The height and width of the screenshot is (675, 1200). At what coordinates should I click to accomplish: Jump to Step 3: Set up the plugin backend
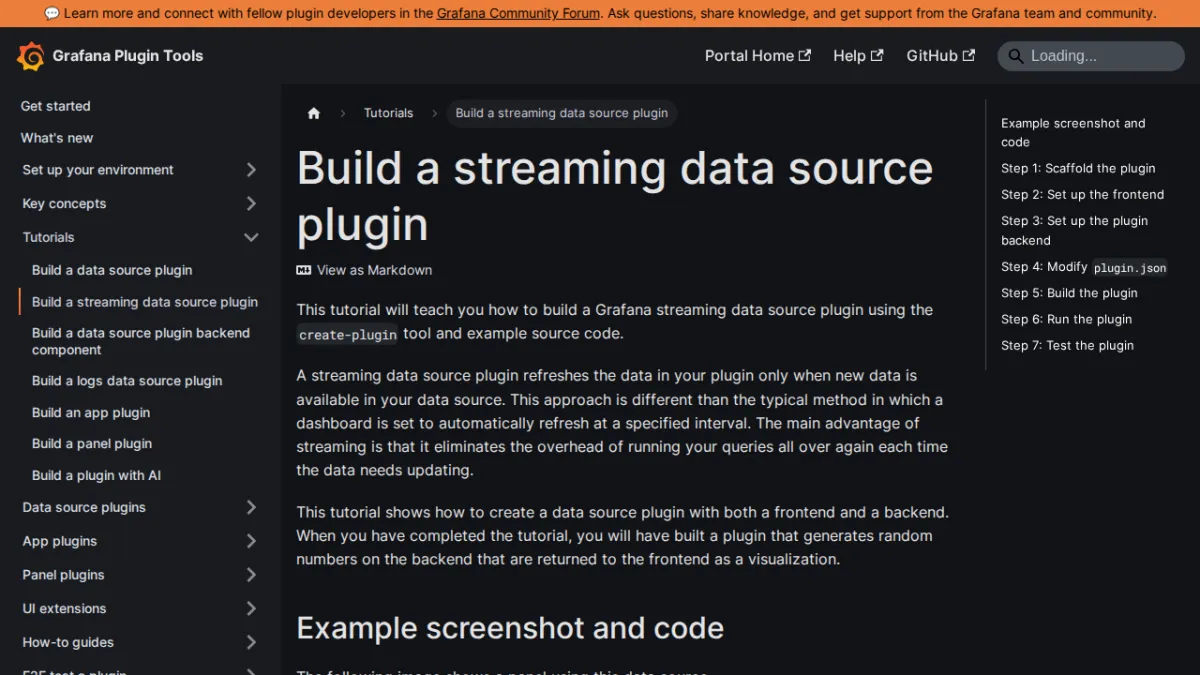point(1075,230)
